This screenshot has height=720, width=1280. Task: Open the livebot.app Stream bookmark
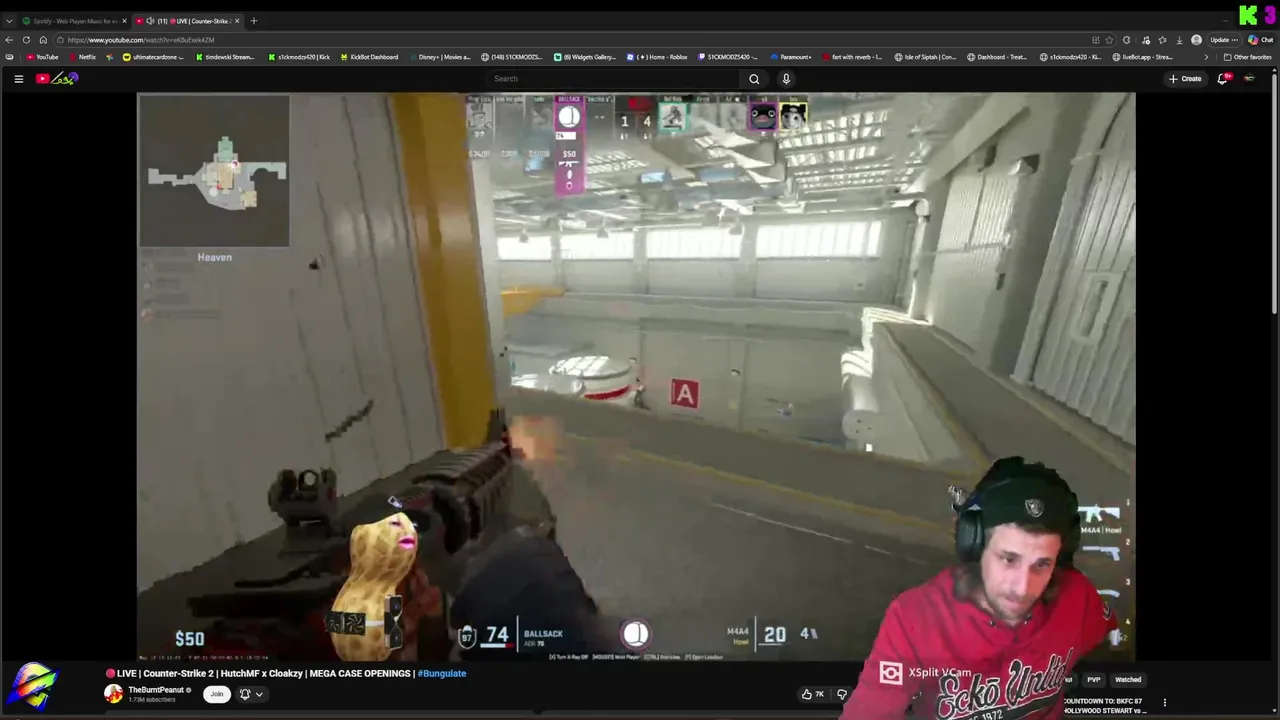(1142, 57)
